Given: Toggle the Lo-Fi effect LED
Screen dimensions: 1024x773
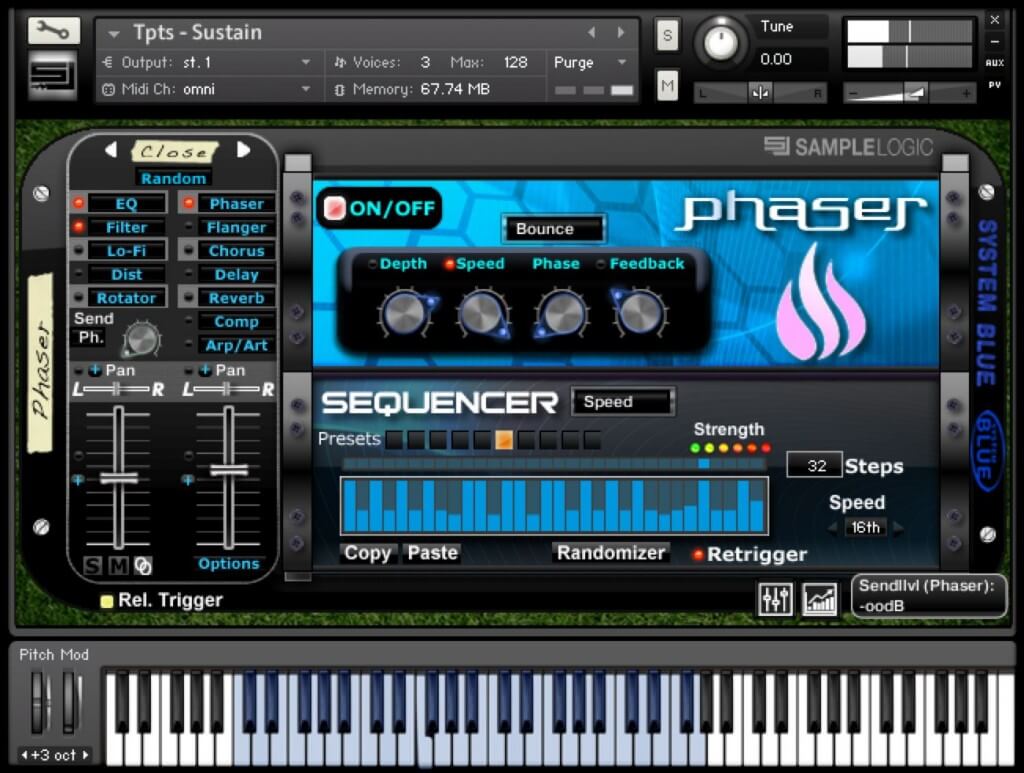Looking at the screenshot, I should pos(78,250).
